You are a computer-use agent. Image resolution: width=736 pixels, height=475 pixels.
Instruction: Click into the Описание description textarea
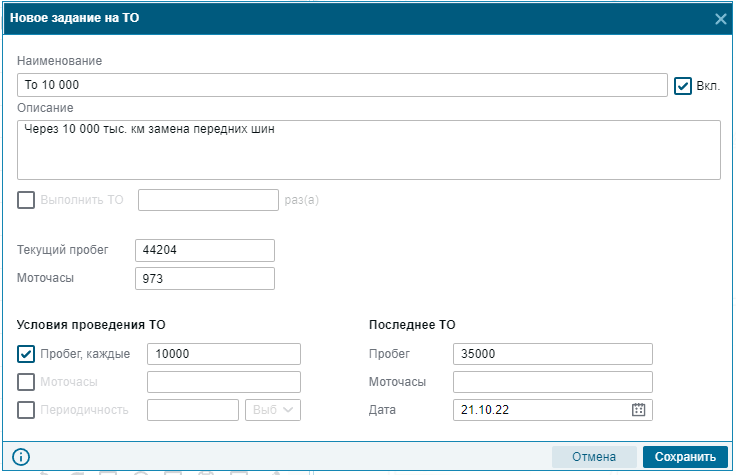pyautogui.click(x=368, y=150)
